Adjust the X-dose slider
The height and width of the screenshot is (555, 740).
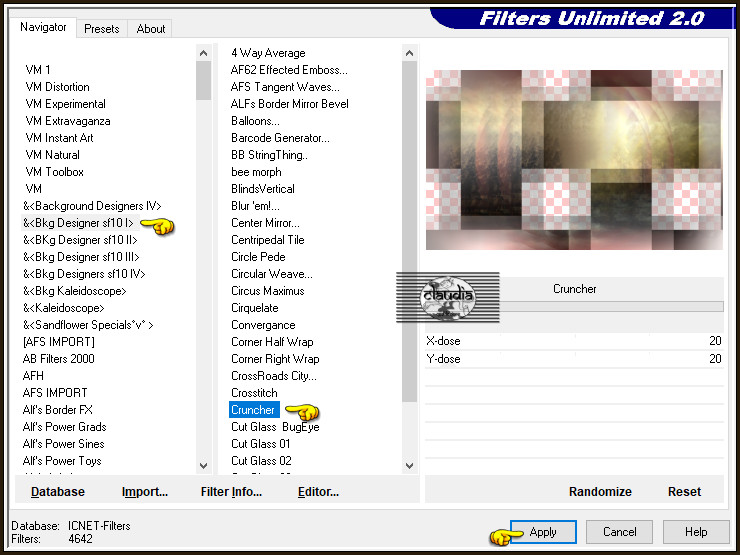point(574,341)
